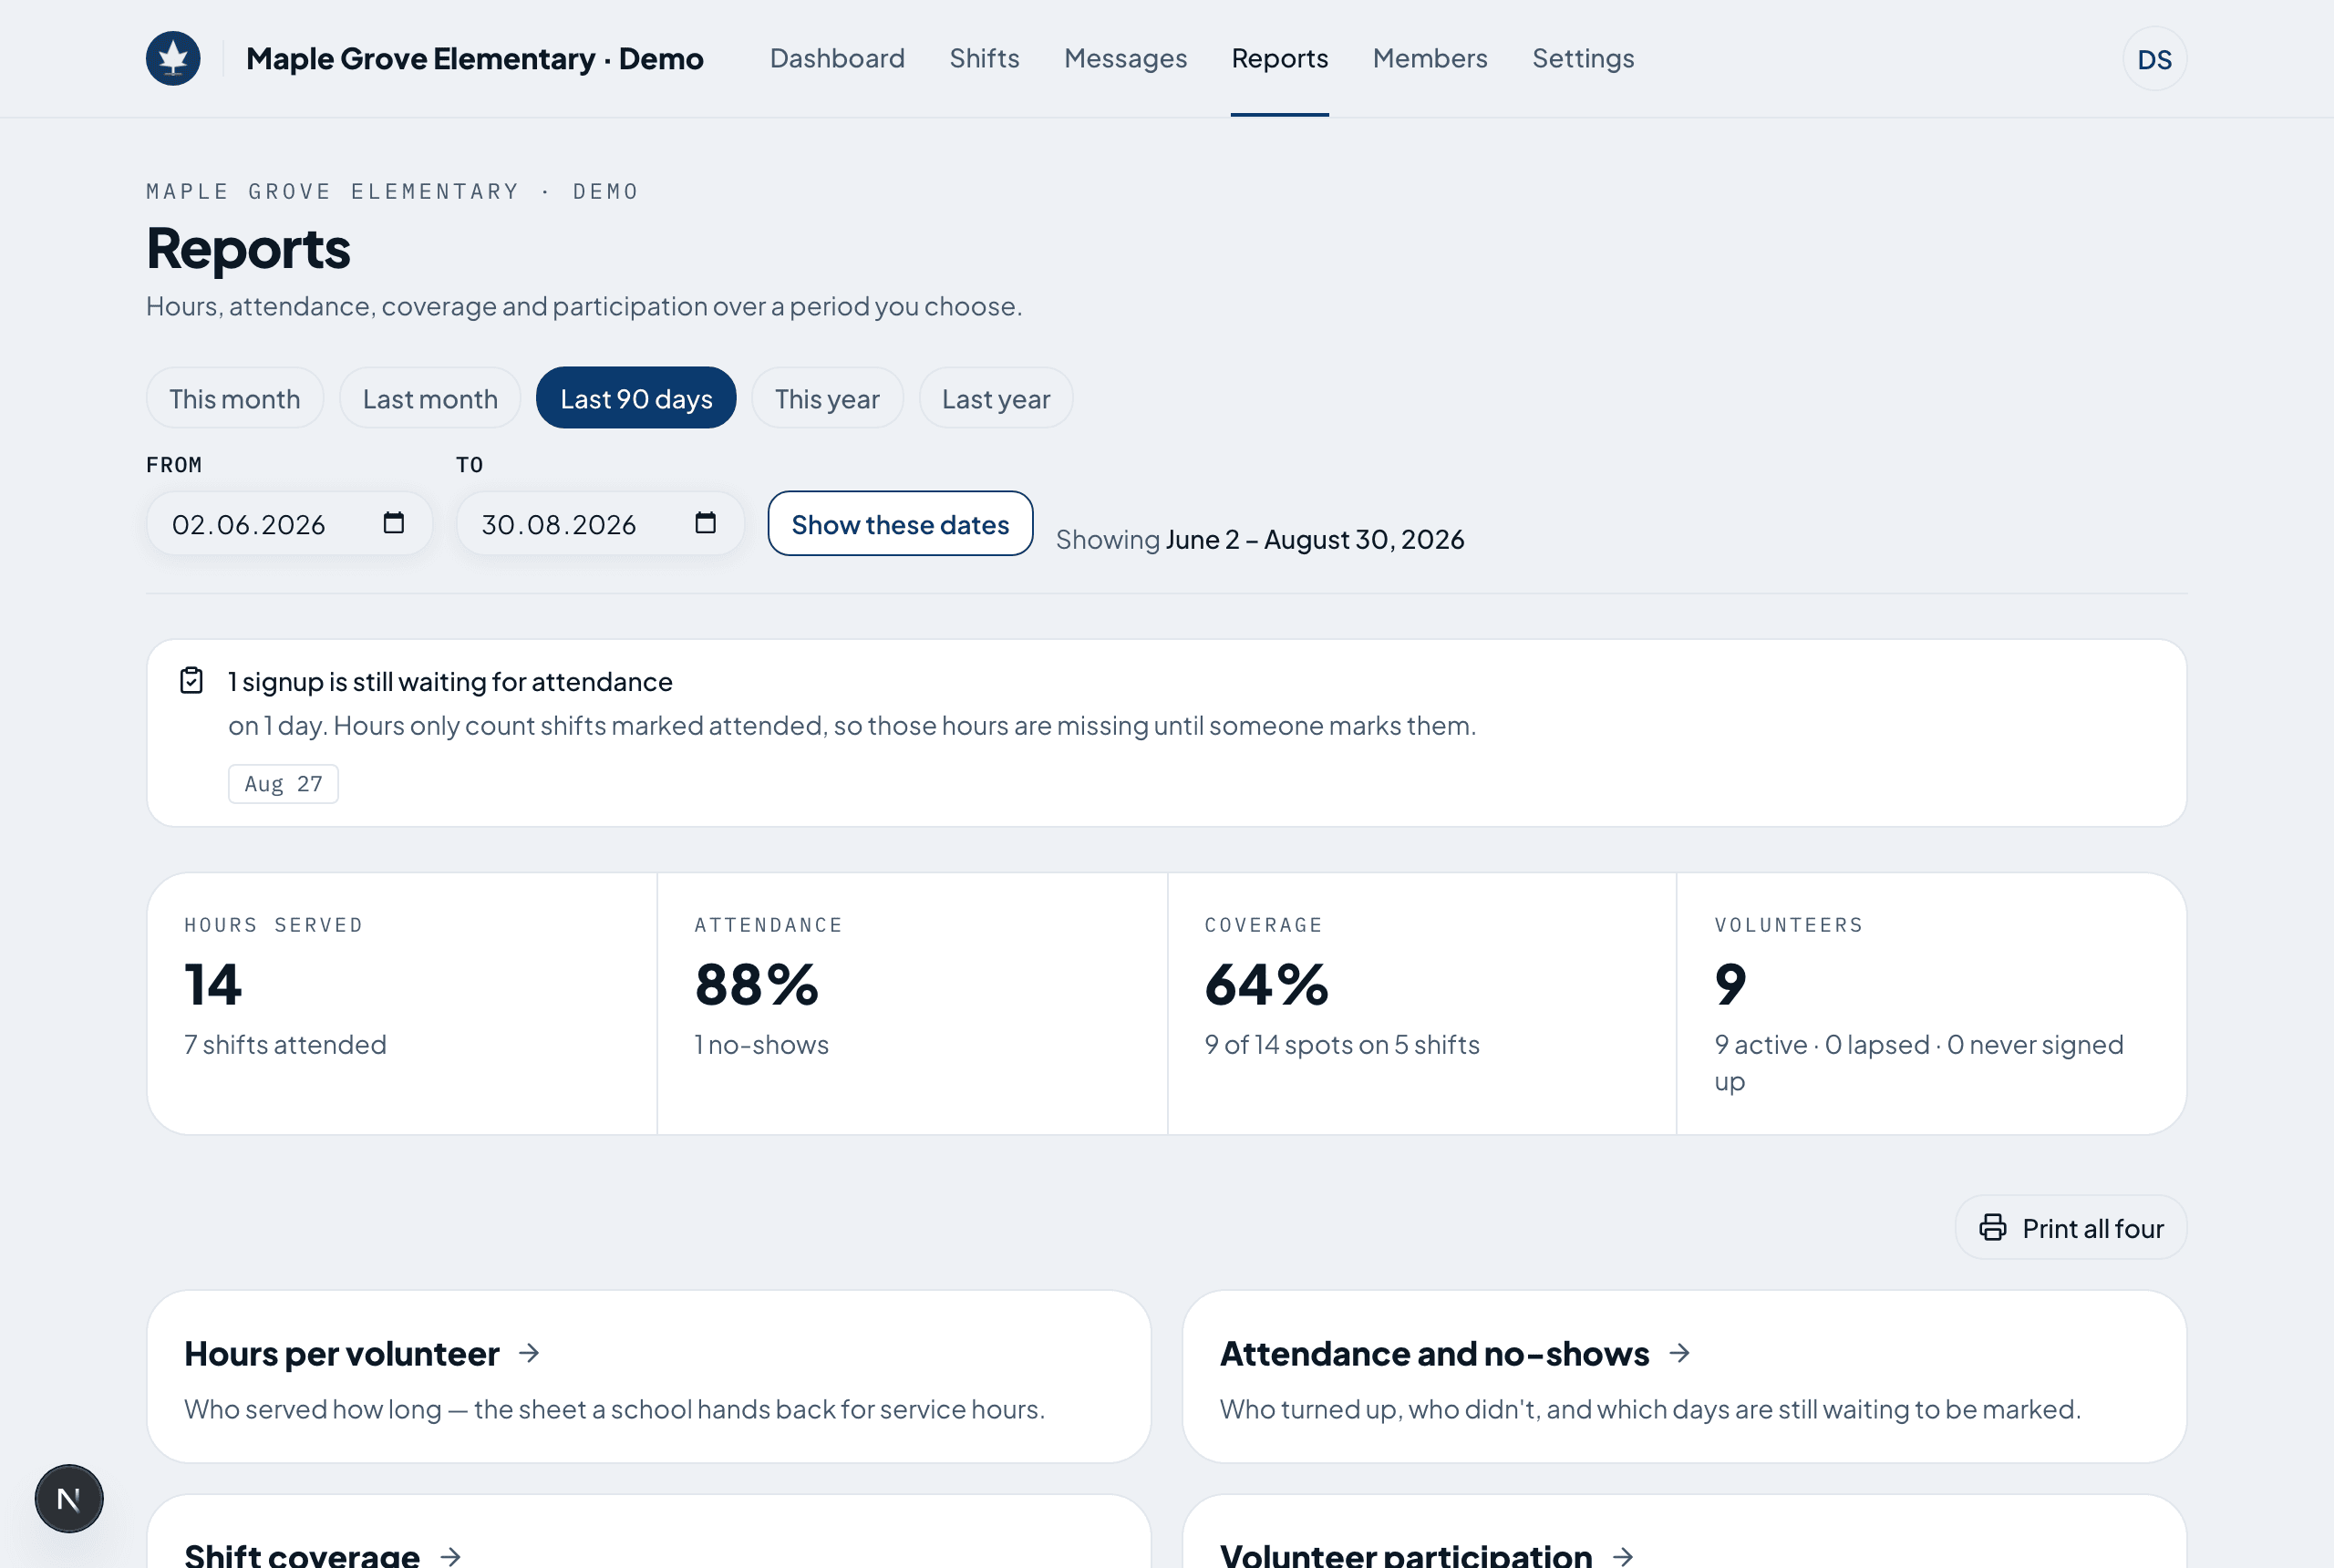Click the Maple Grove Elementary · Demo title
The width and height of the screenshot is (2334, 1568).
[475, 58]
